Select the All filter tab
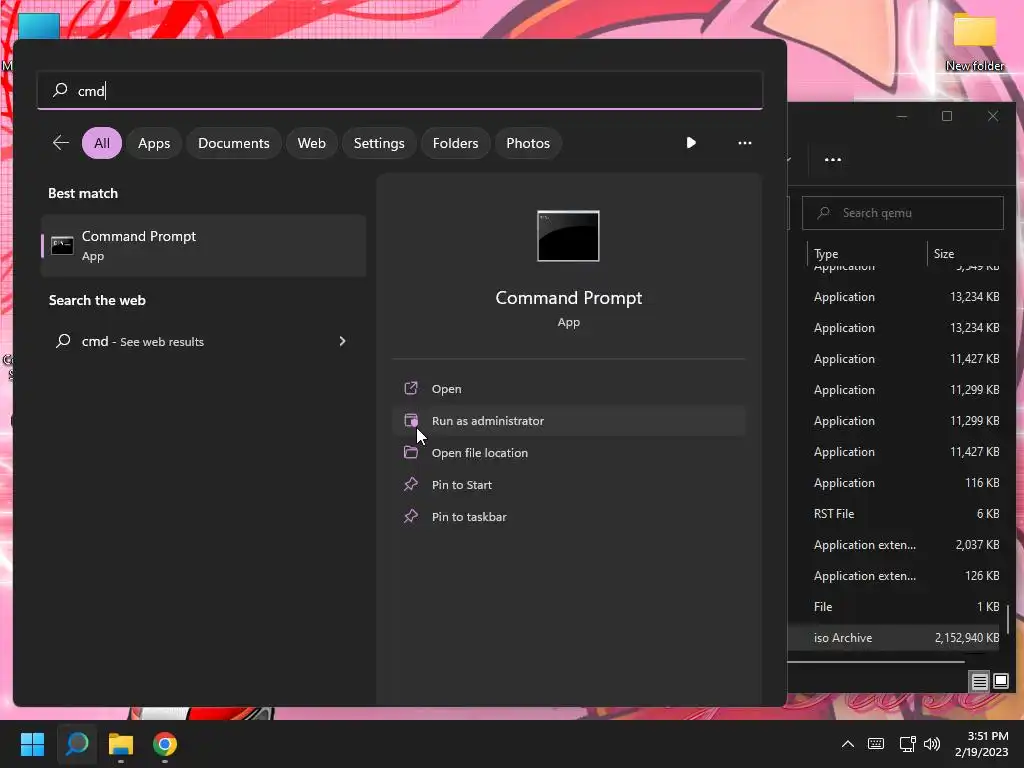Viewport: 1024px width, 768px height. click(102, 143)
